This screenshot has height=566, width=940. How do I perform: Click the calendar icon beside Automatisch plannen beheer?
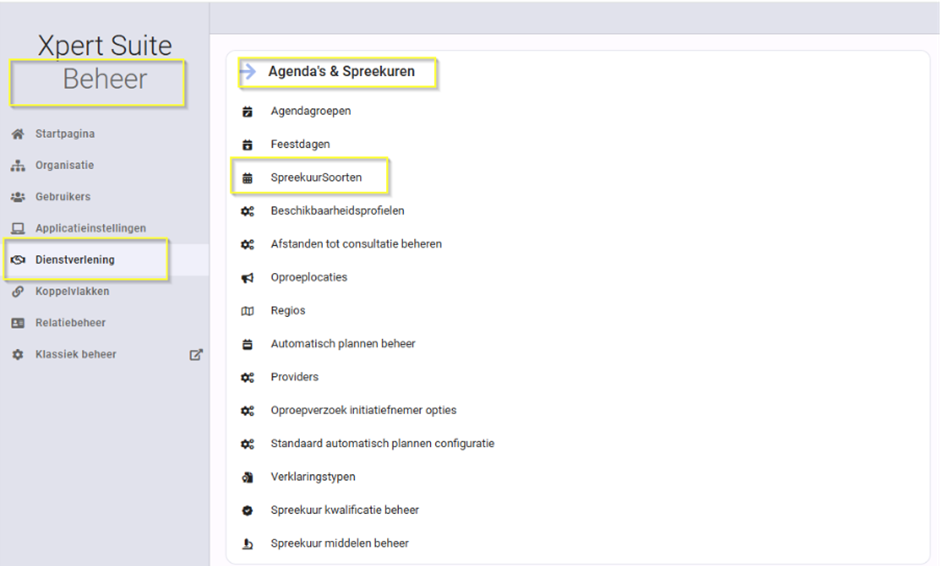(x=248, y=344)
